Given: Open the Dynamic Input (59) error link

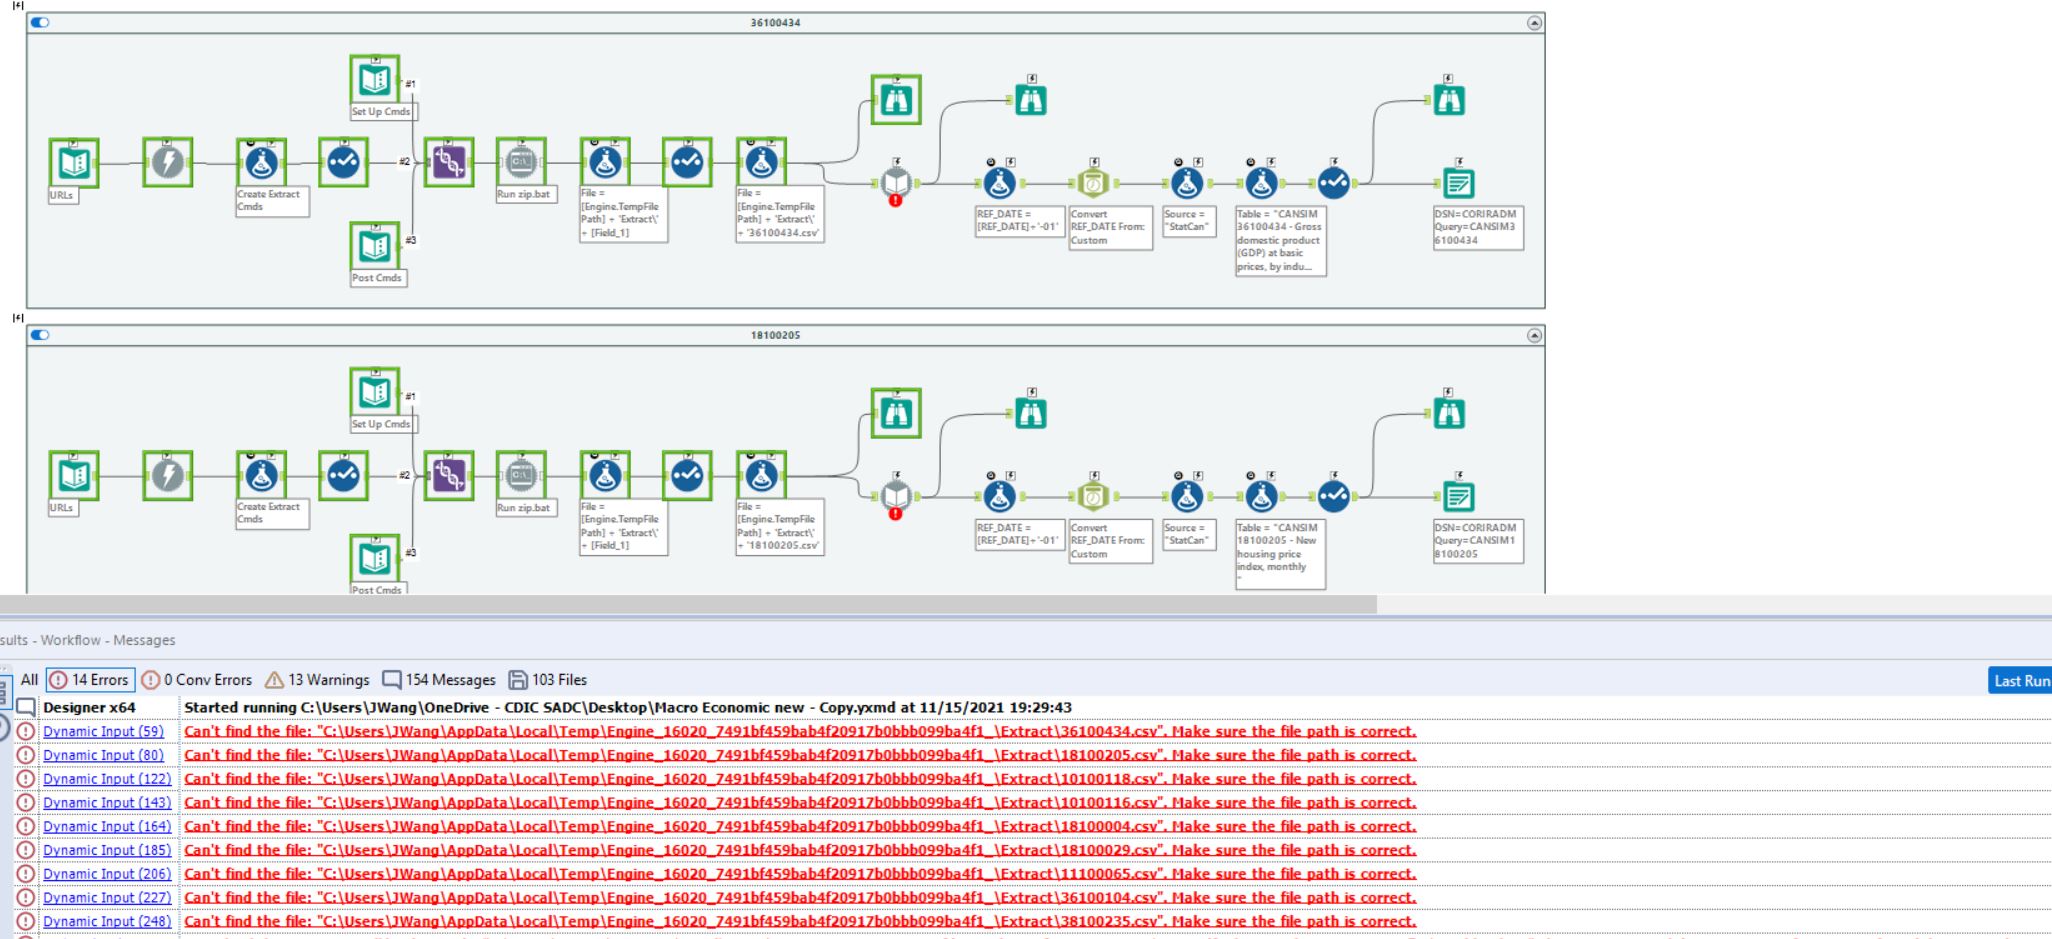Looking at the screenshot, I should (103, 731).
